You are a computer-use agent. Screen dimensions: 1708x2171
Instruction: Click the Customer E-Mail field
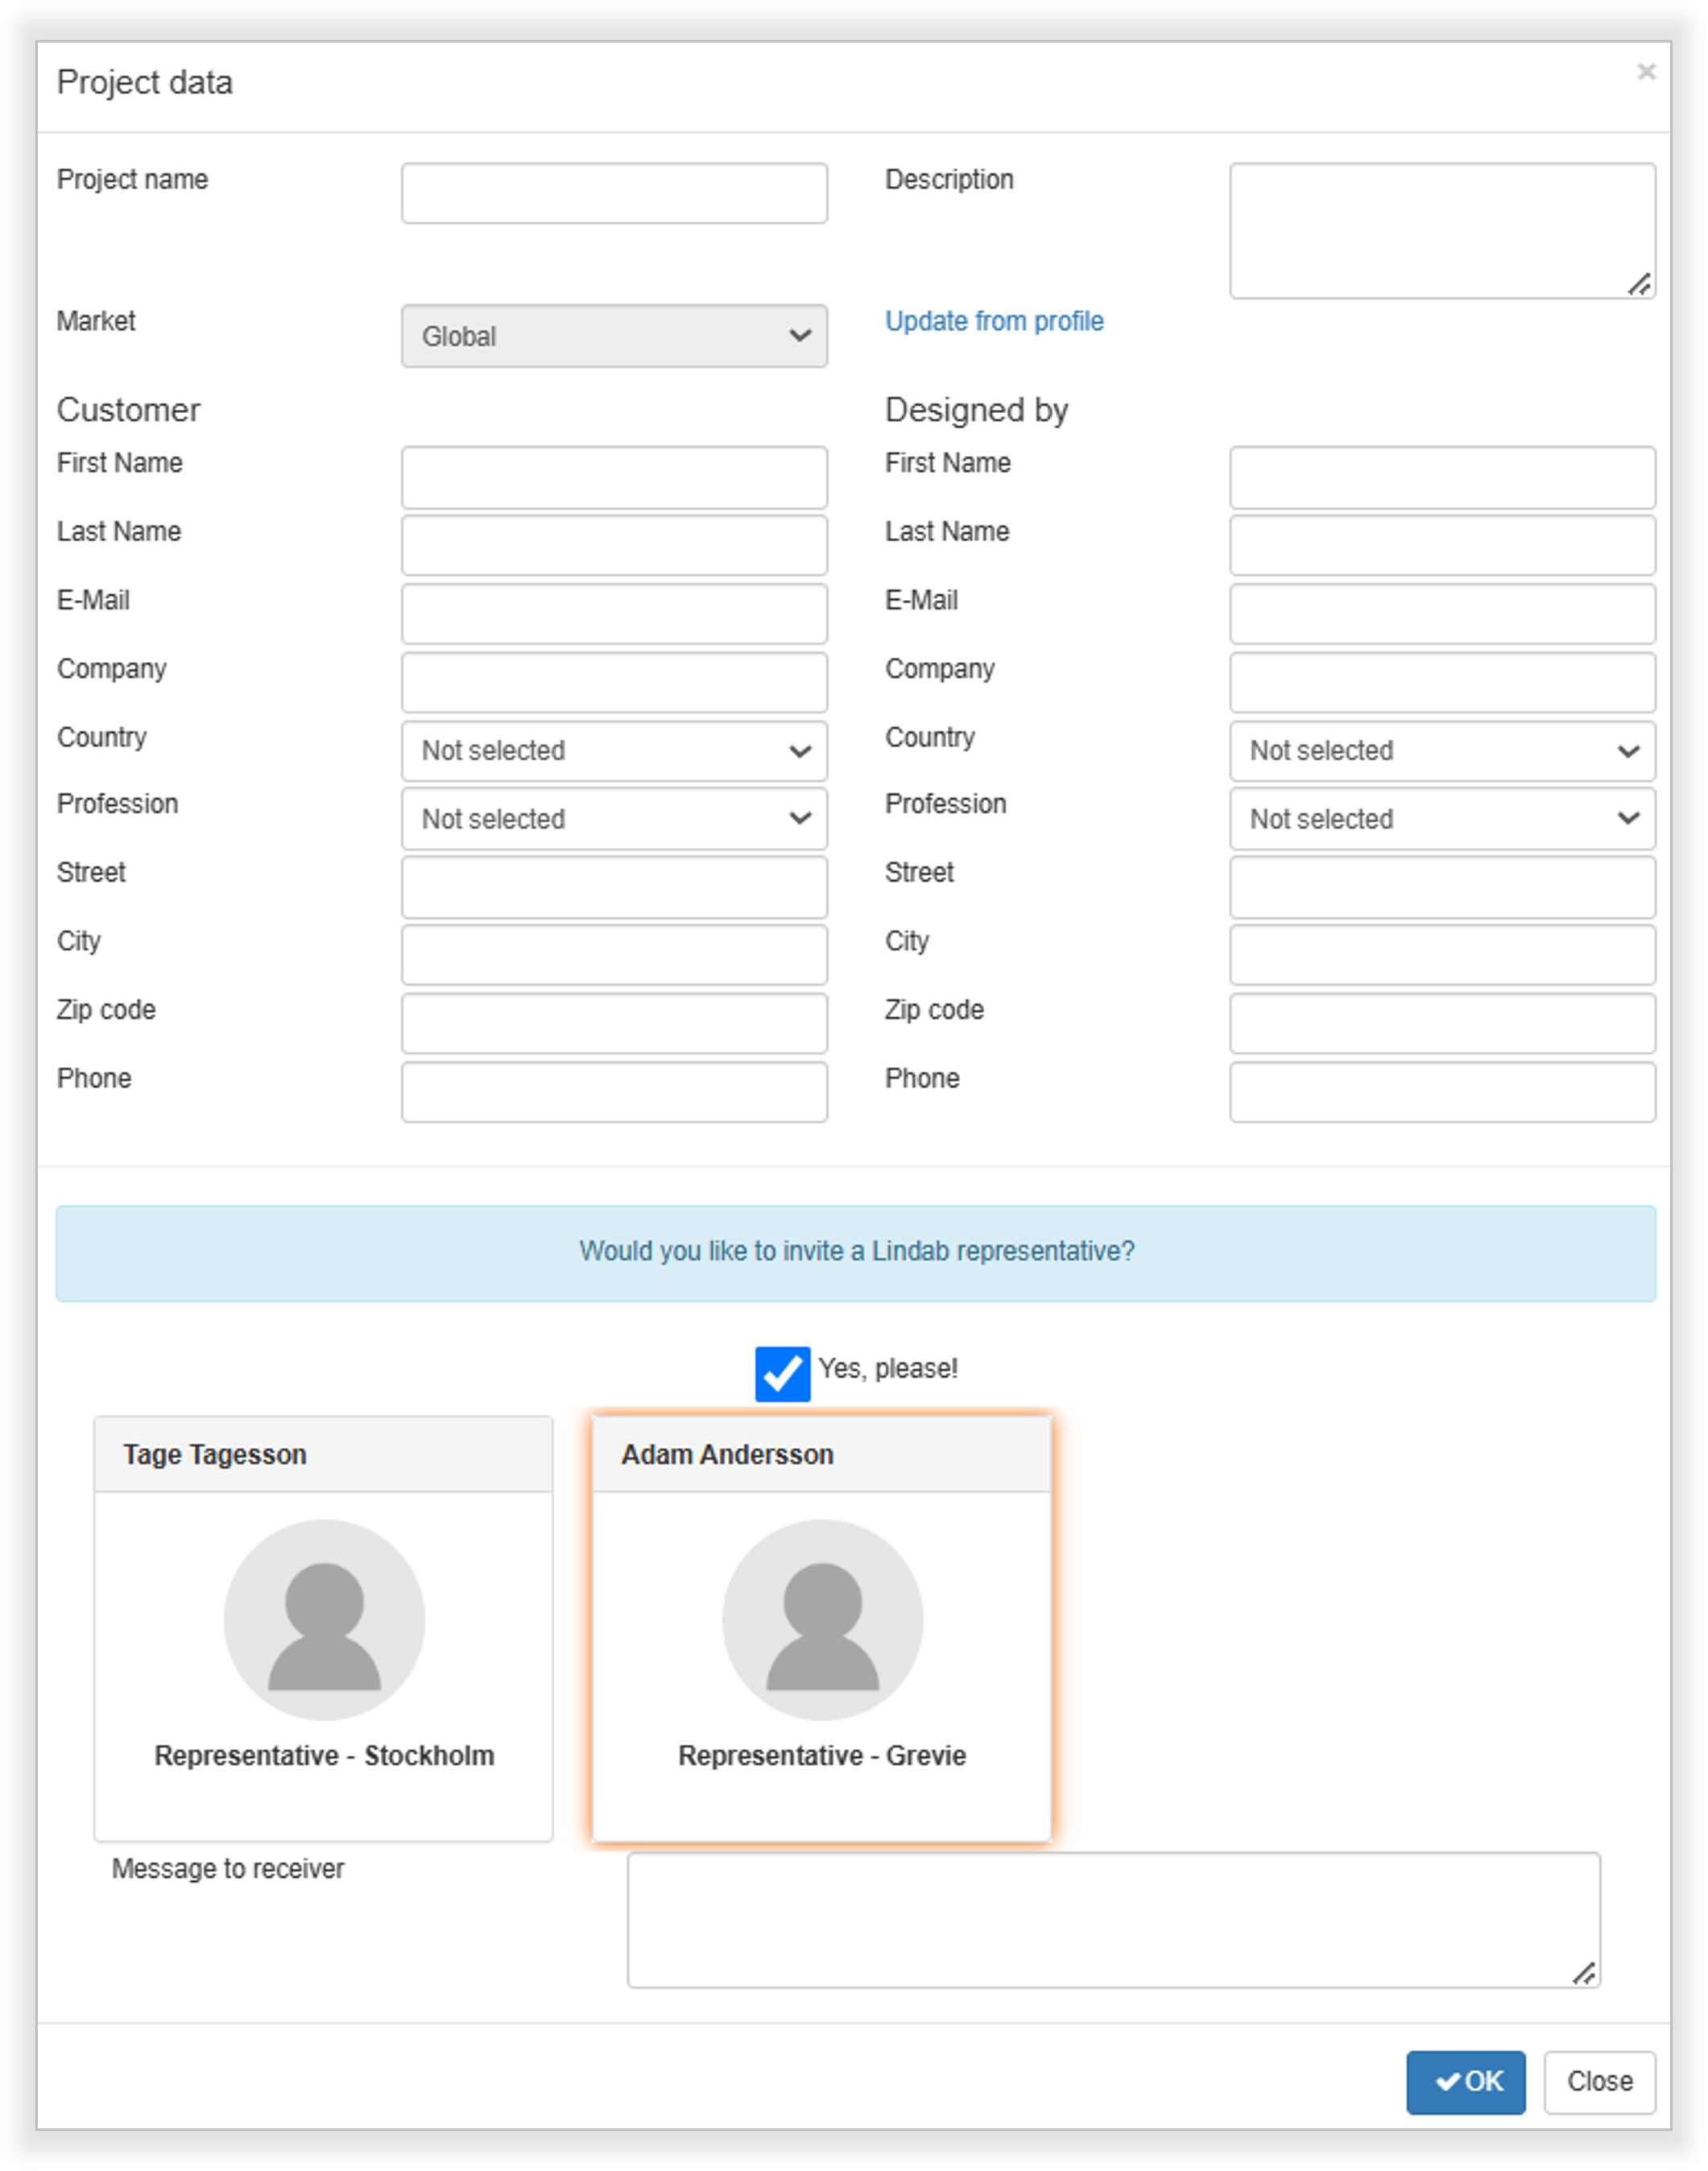[613, 613]
